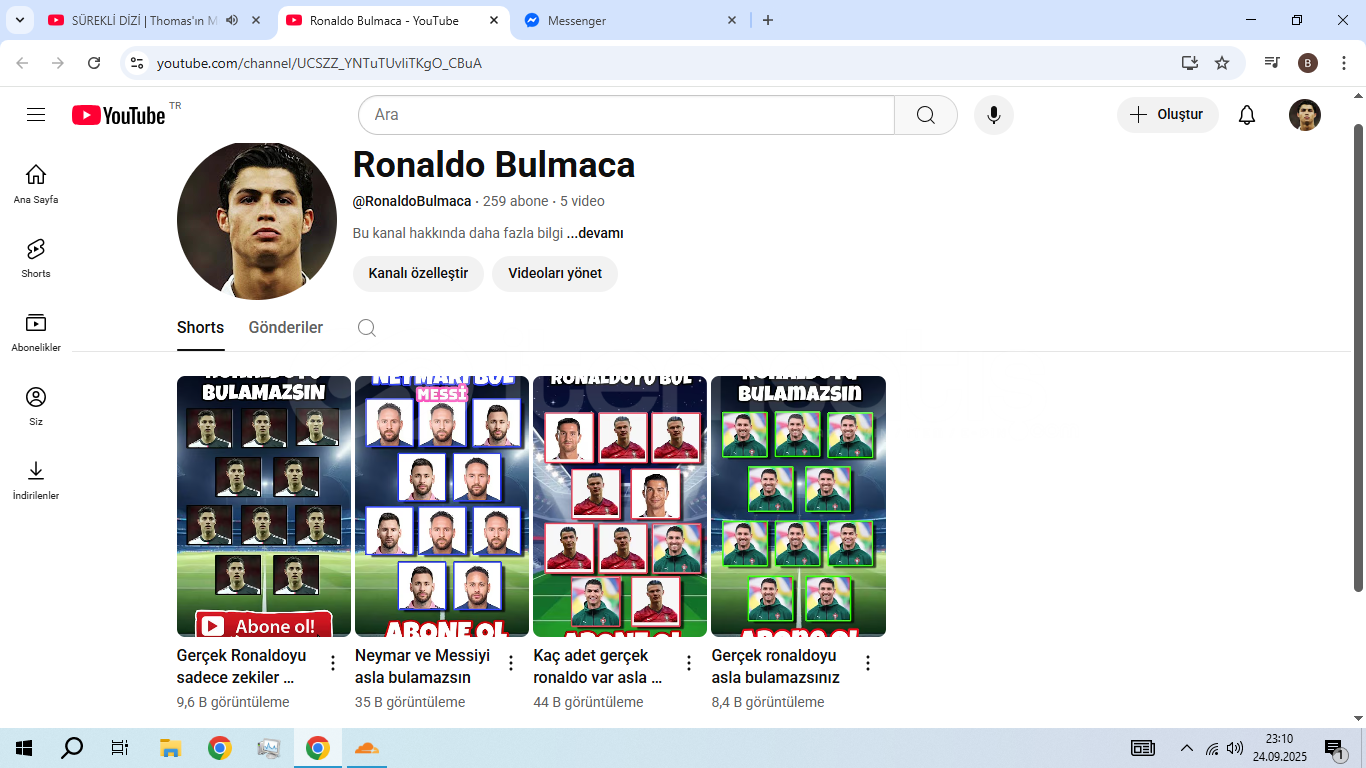Open a new browser tab

768,20
